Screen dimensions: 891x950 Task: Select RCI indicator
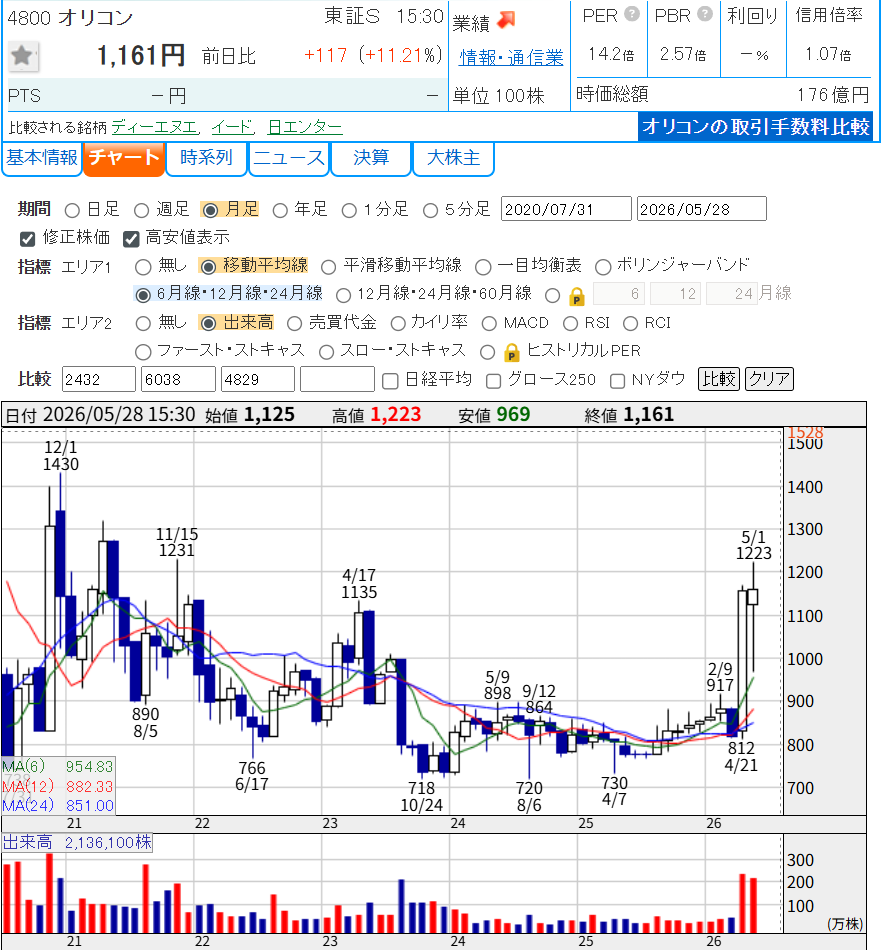click(630, 324)
